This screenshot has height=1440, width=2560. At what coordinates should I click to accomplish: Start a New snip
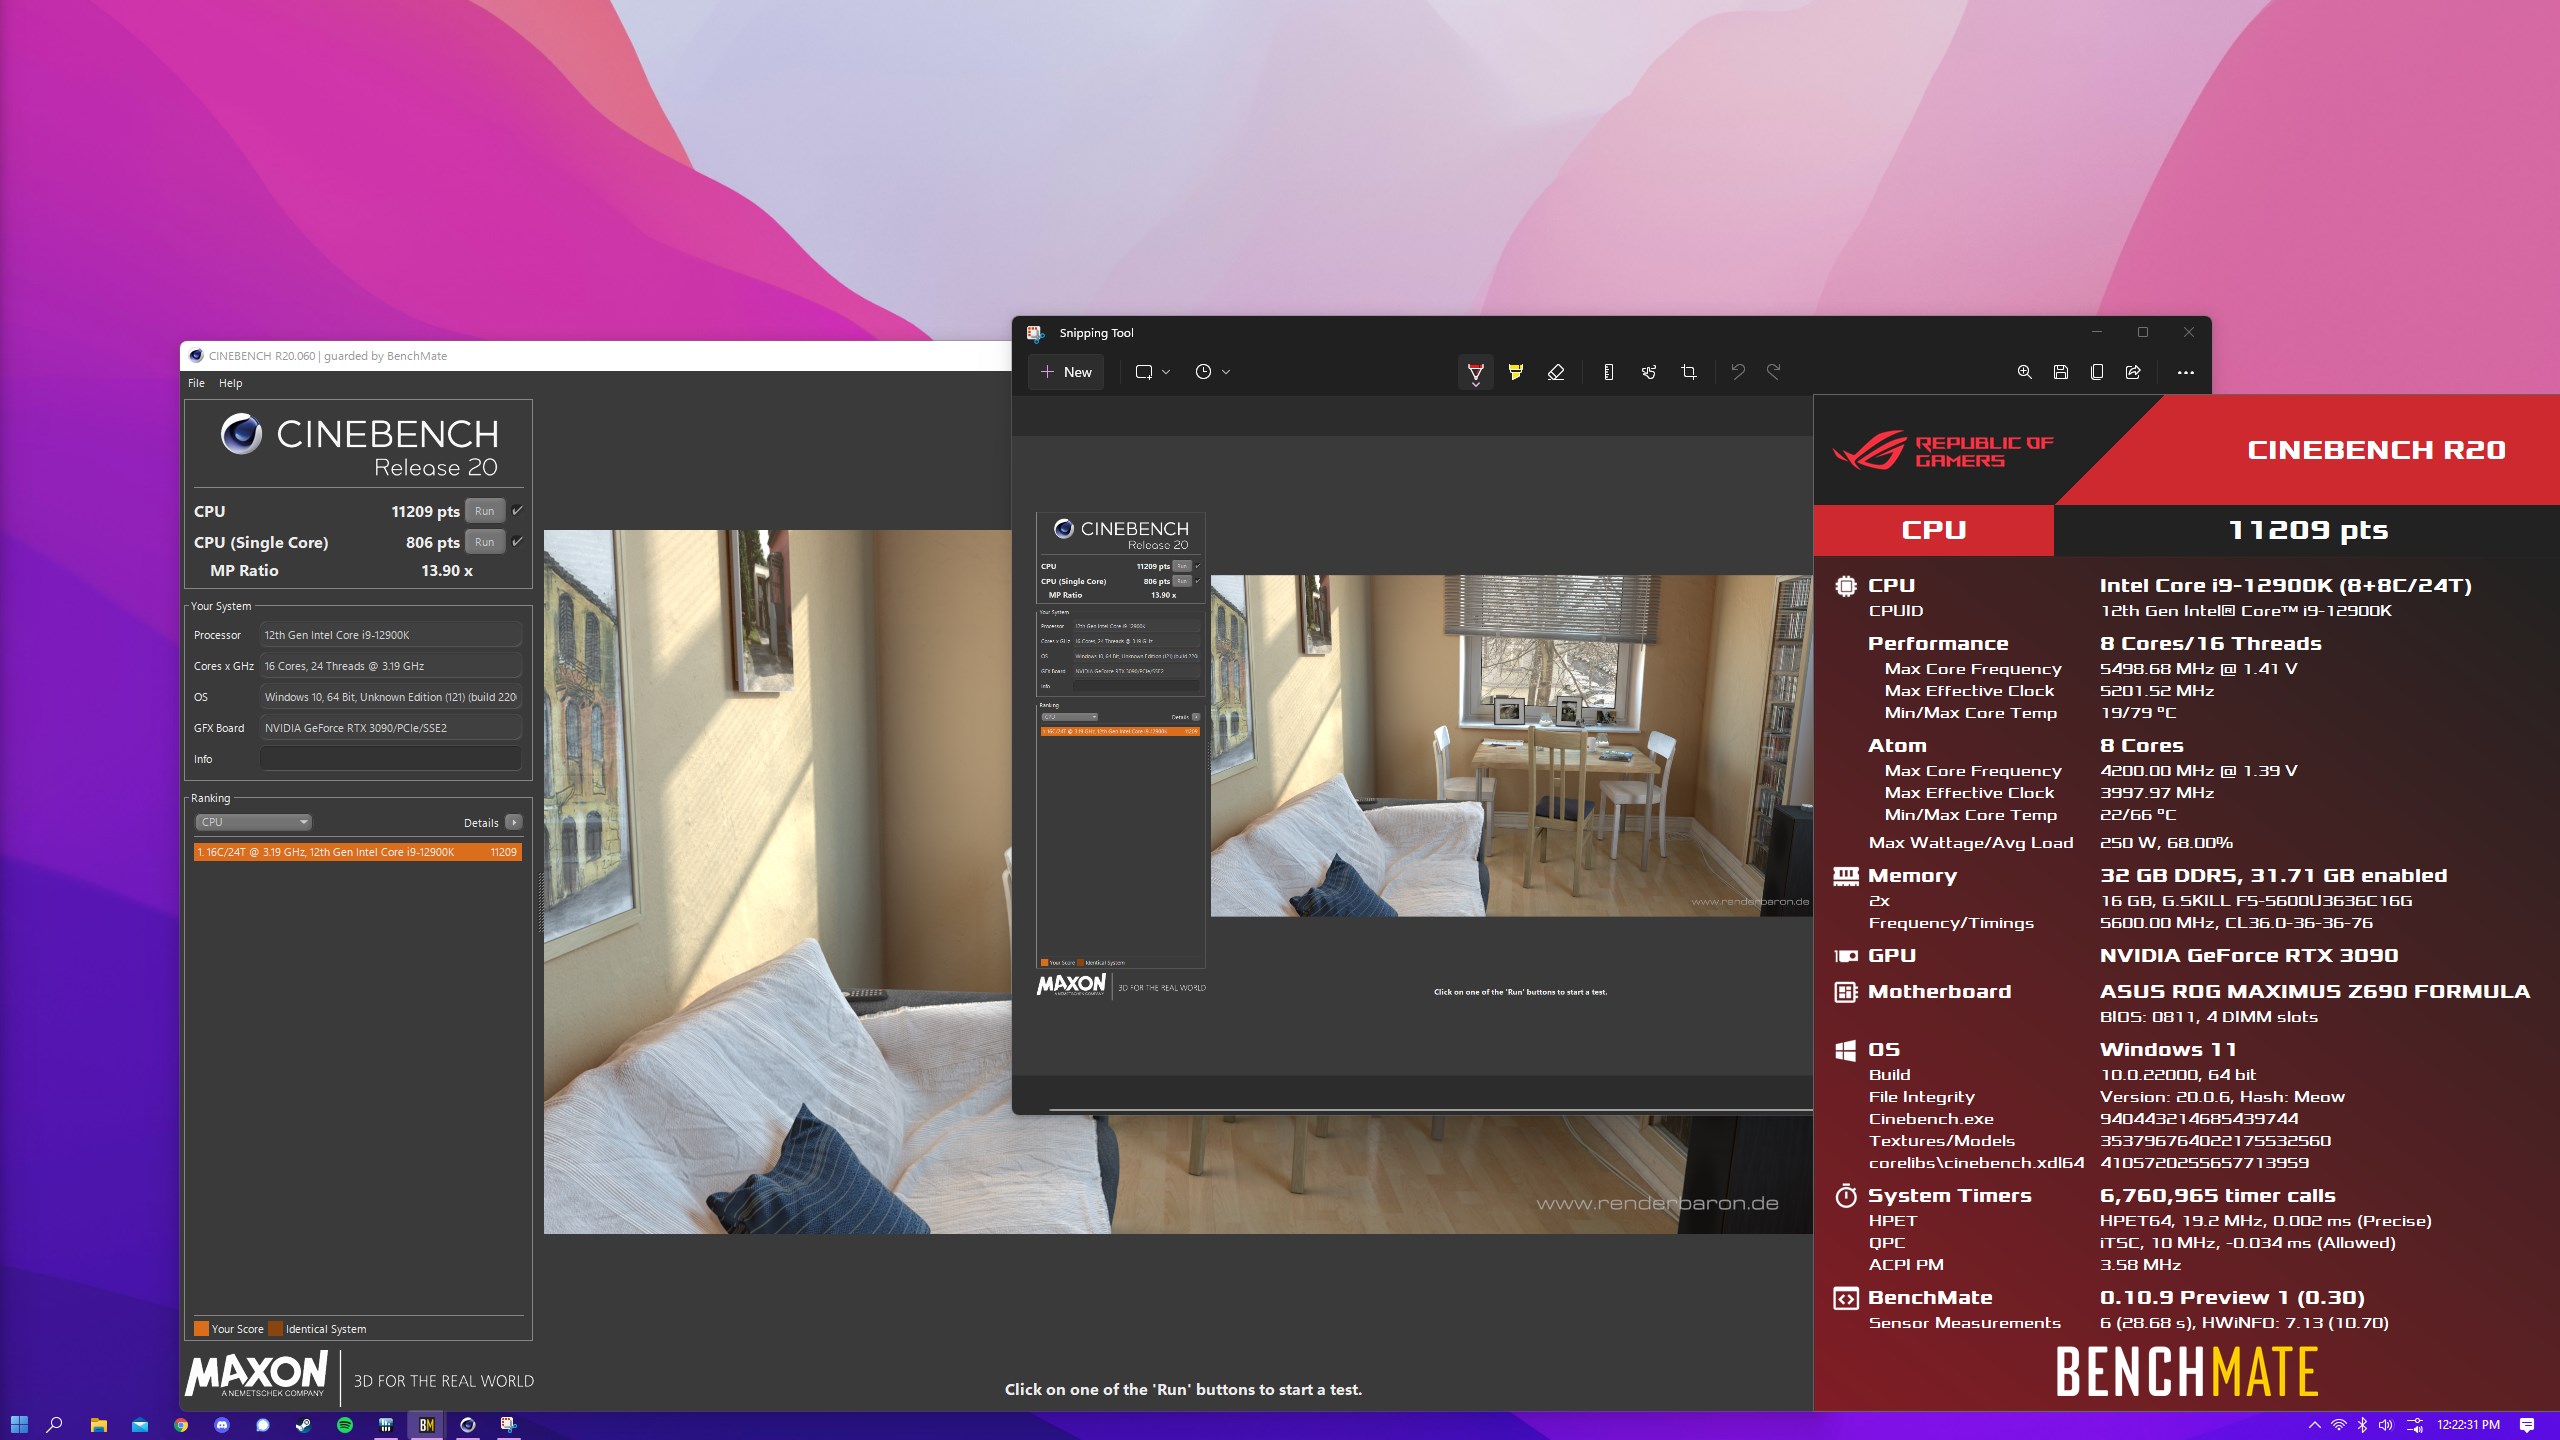coord(1066,372)
